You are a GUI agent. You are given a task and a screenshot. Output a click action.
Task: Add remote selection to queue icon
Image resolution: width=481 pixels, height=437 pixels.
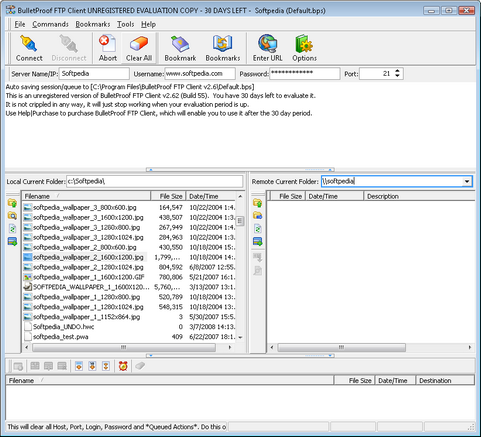(x=258, y=241)
